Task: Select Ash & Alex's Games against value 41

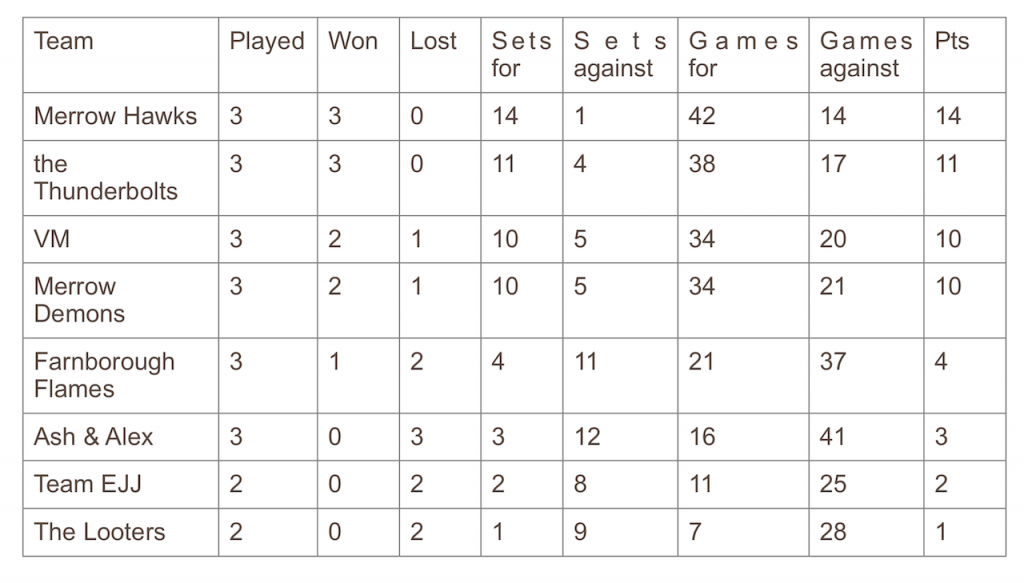Action: 833,437
